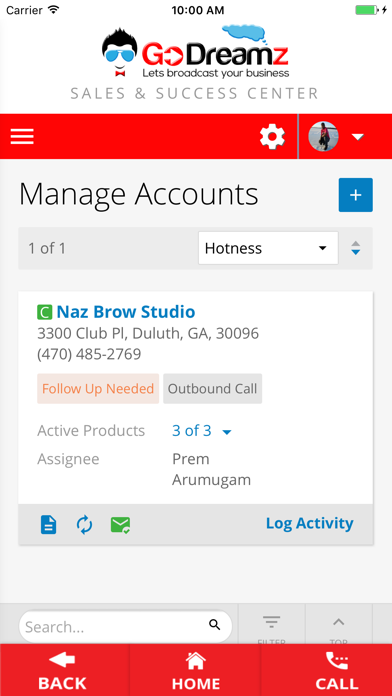Open the Hotness sort dropdown

click(x=268, y=248)
